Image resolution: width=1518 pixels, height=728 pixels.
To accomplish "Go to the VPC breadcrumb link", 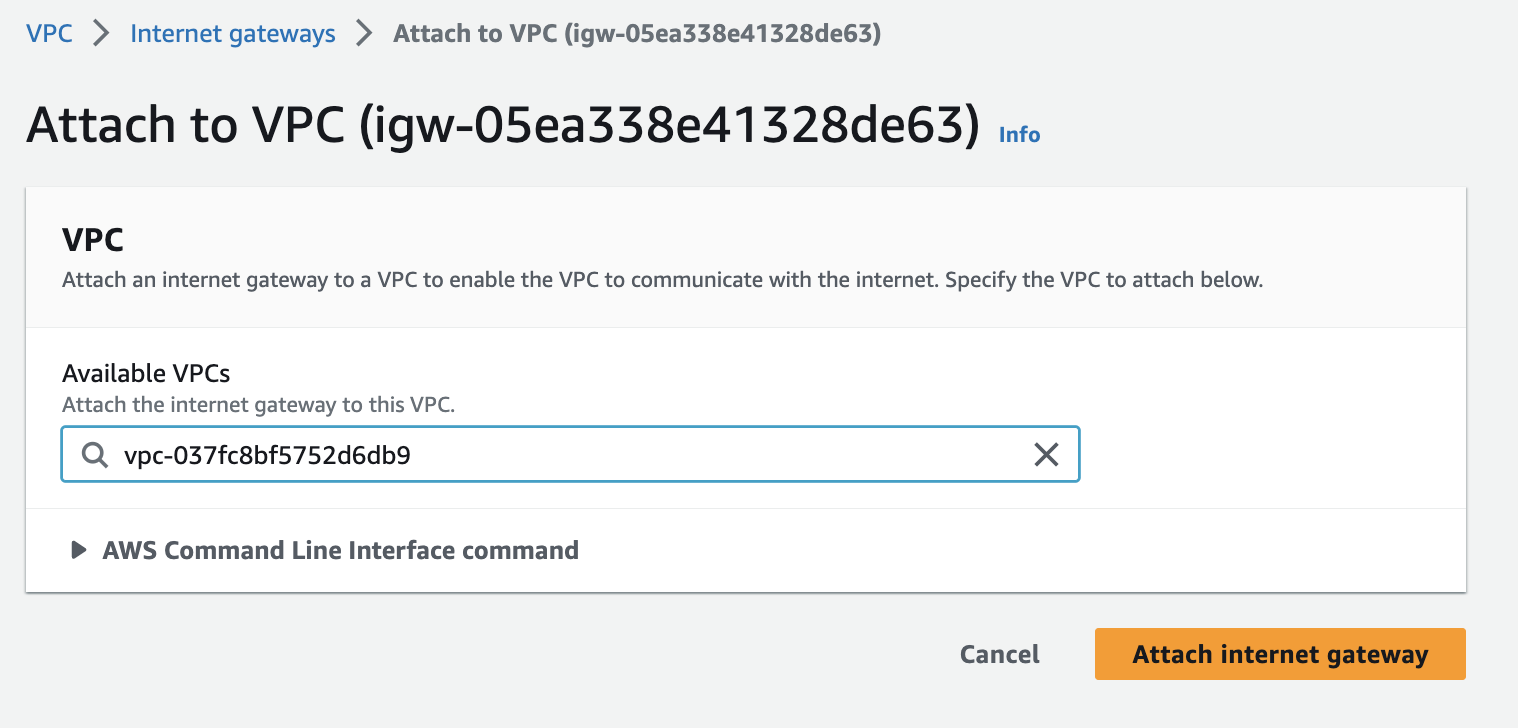I will 50,33.
